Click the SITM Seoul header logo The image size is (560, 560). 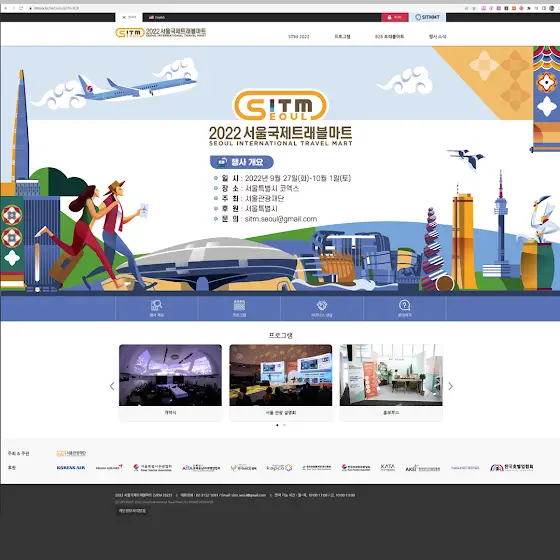(160, 33)
